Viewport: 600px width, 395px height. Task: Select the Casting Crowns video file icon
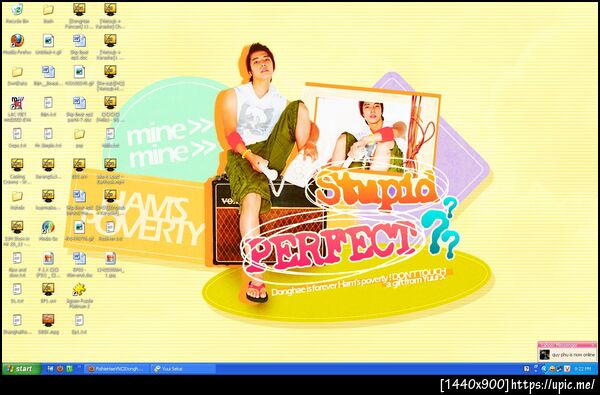coord(17,171)
